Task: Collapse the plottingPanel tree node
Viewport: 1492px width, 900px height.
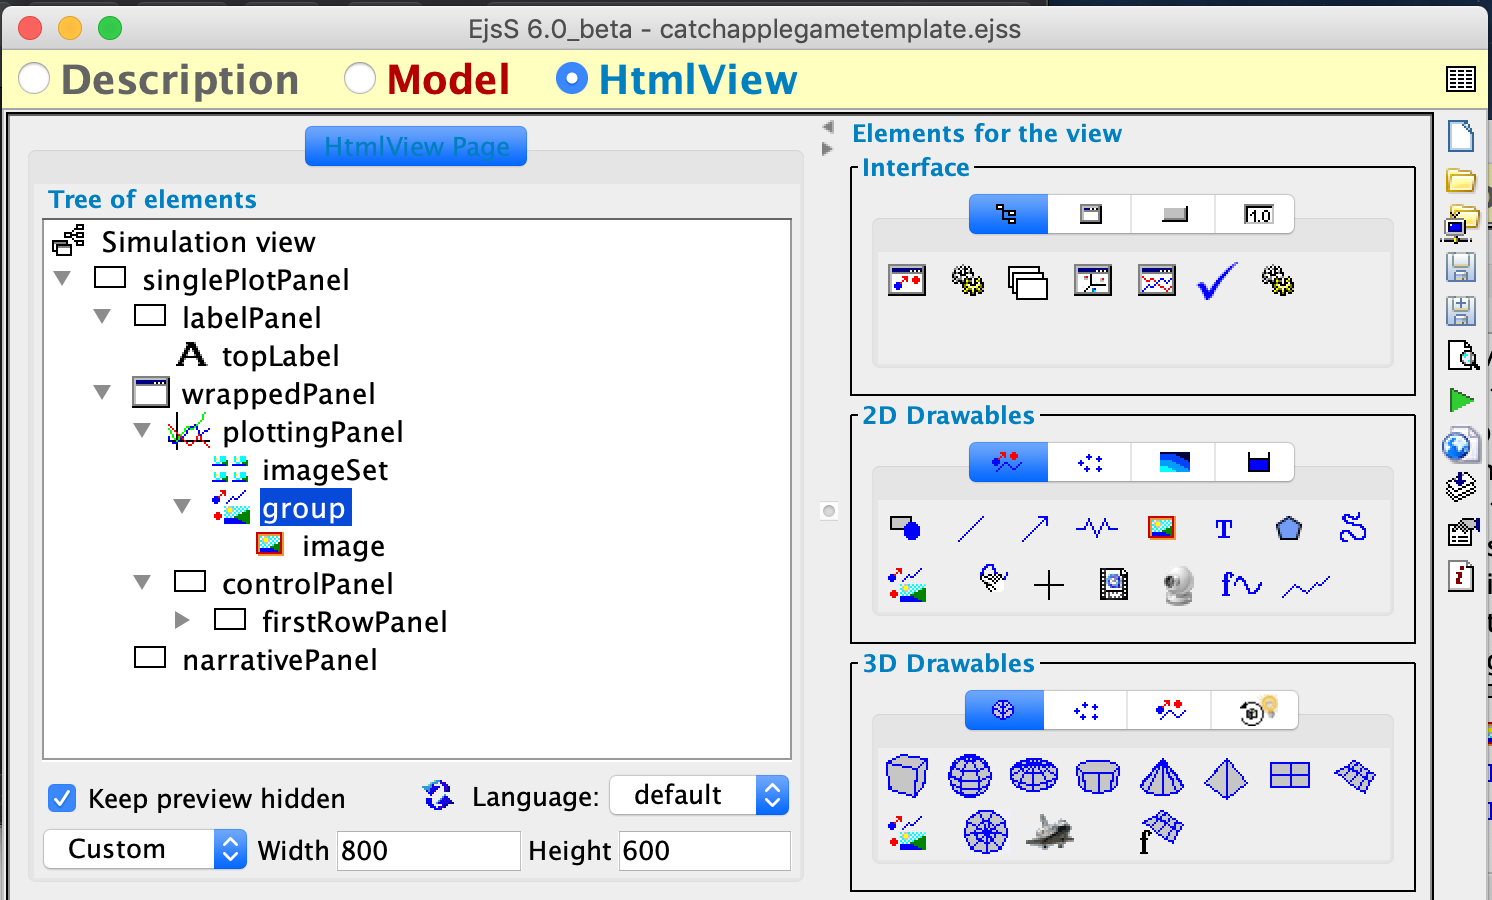Action: click(142, 430)
